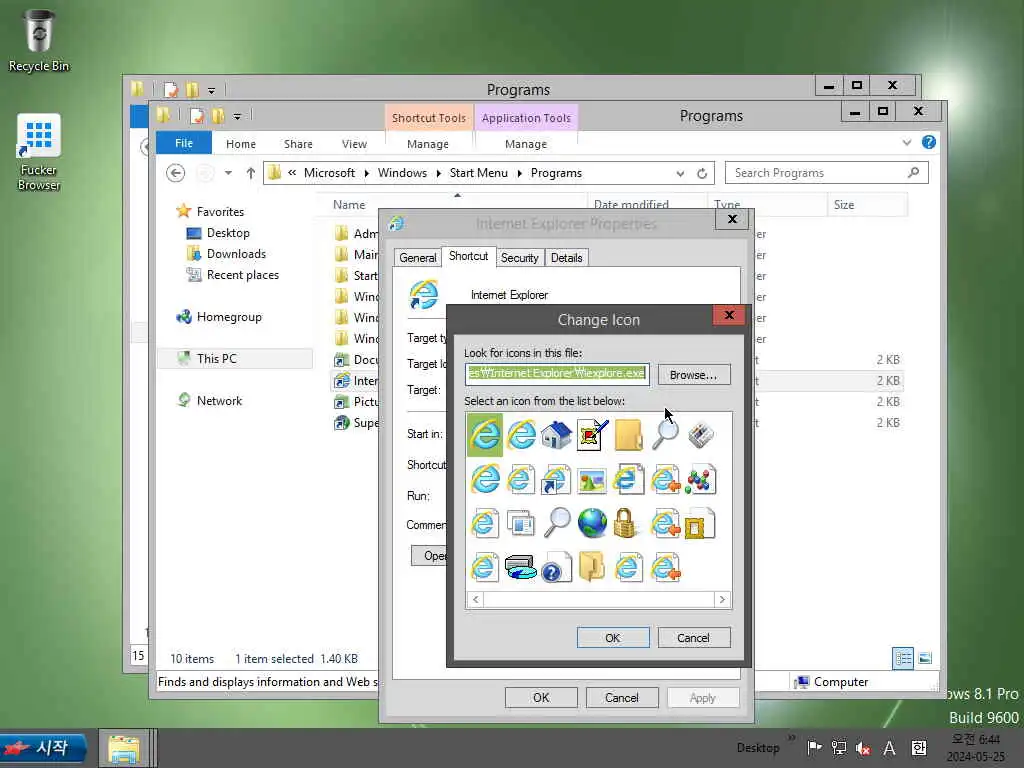Pick the scanner with blue disc icon
The image size is (1024, 768).
pos(520,567)
